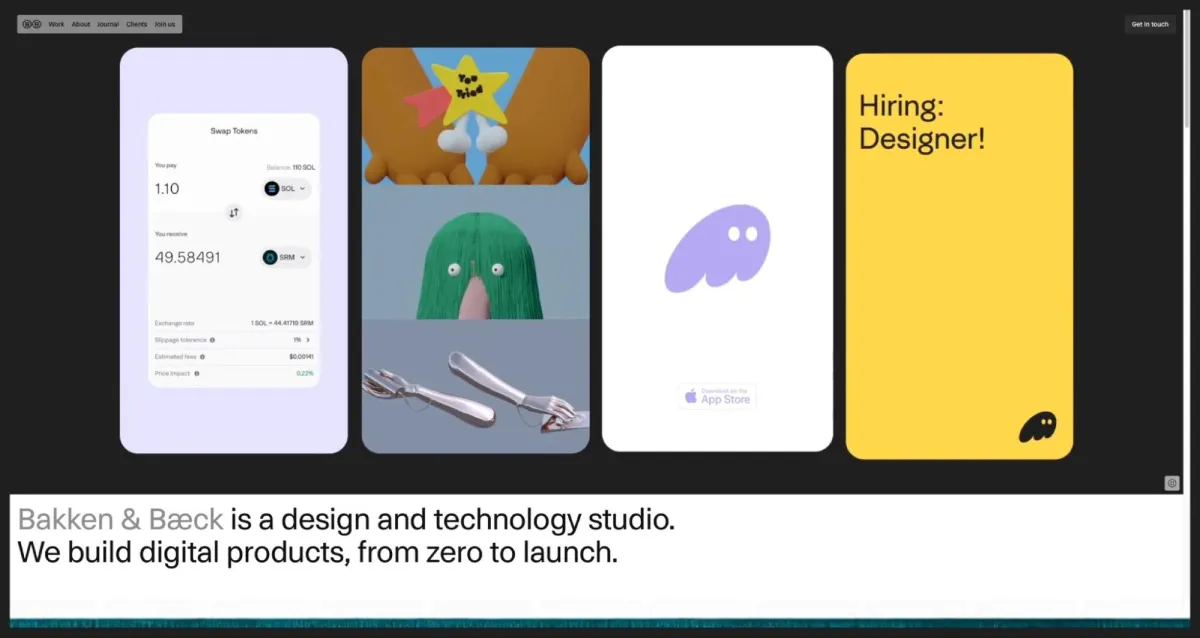Click the info icon beside Price impact

(x=196, y=373)
